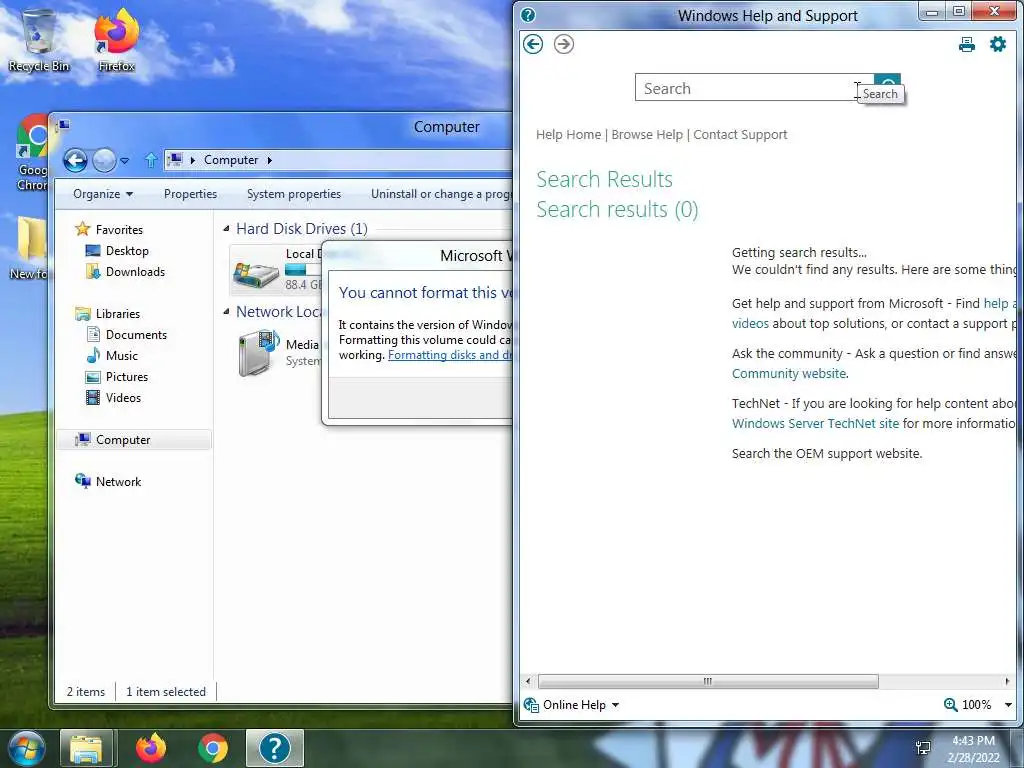This screenshot has width=1024, height=768.
Task: Open the Community website link
Action: point(789,374)
